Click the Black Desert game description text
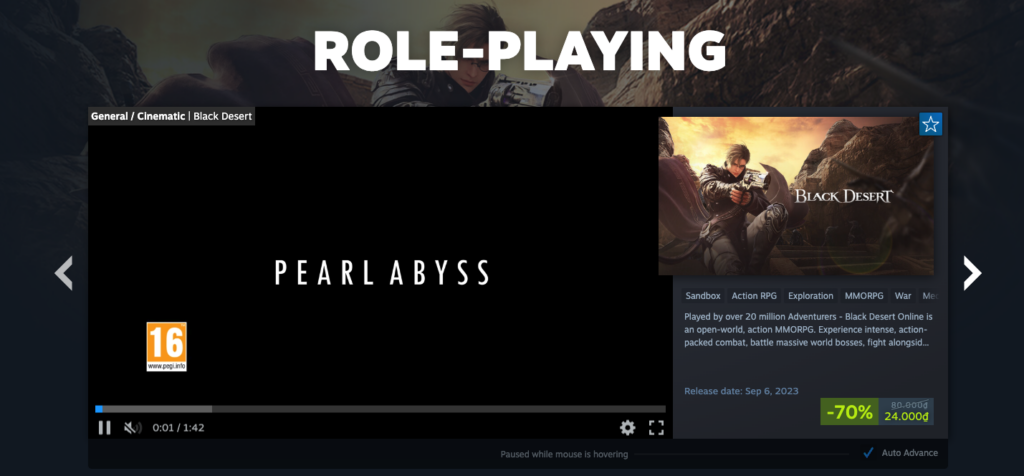Screen dimensions: 1024x476 point(807,329)
